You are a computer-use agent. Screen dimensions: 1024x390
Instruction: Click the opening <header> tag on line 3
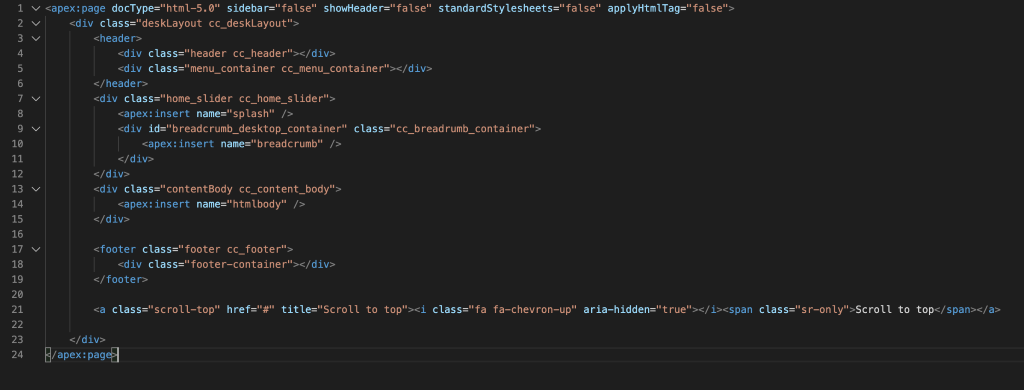coord(118,39)
